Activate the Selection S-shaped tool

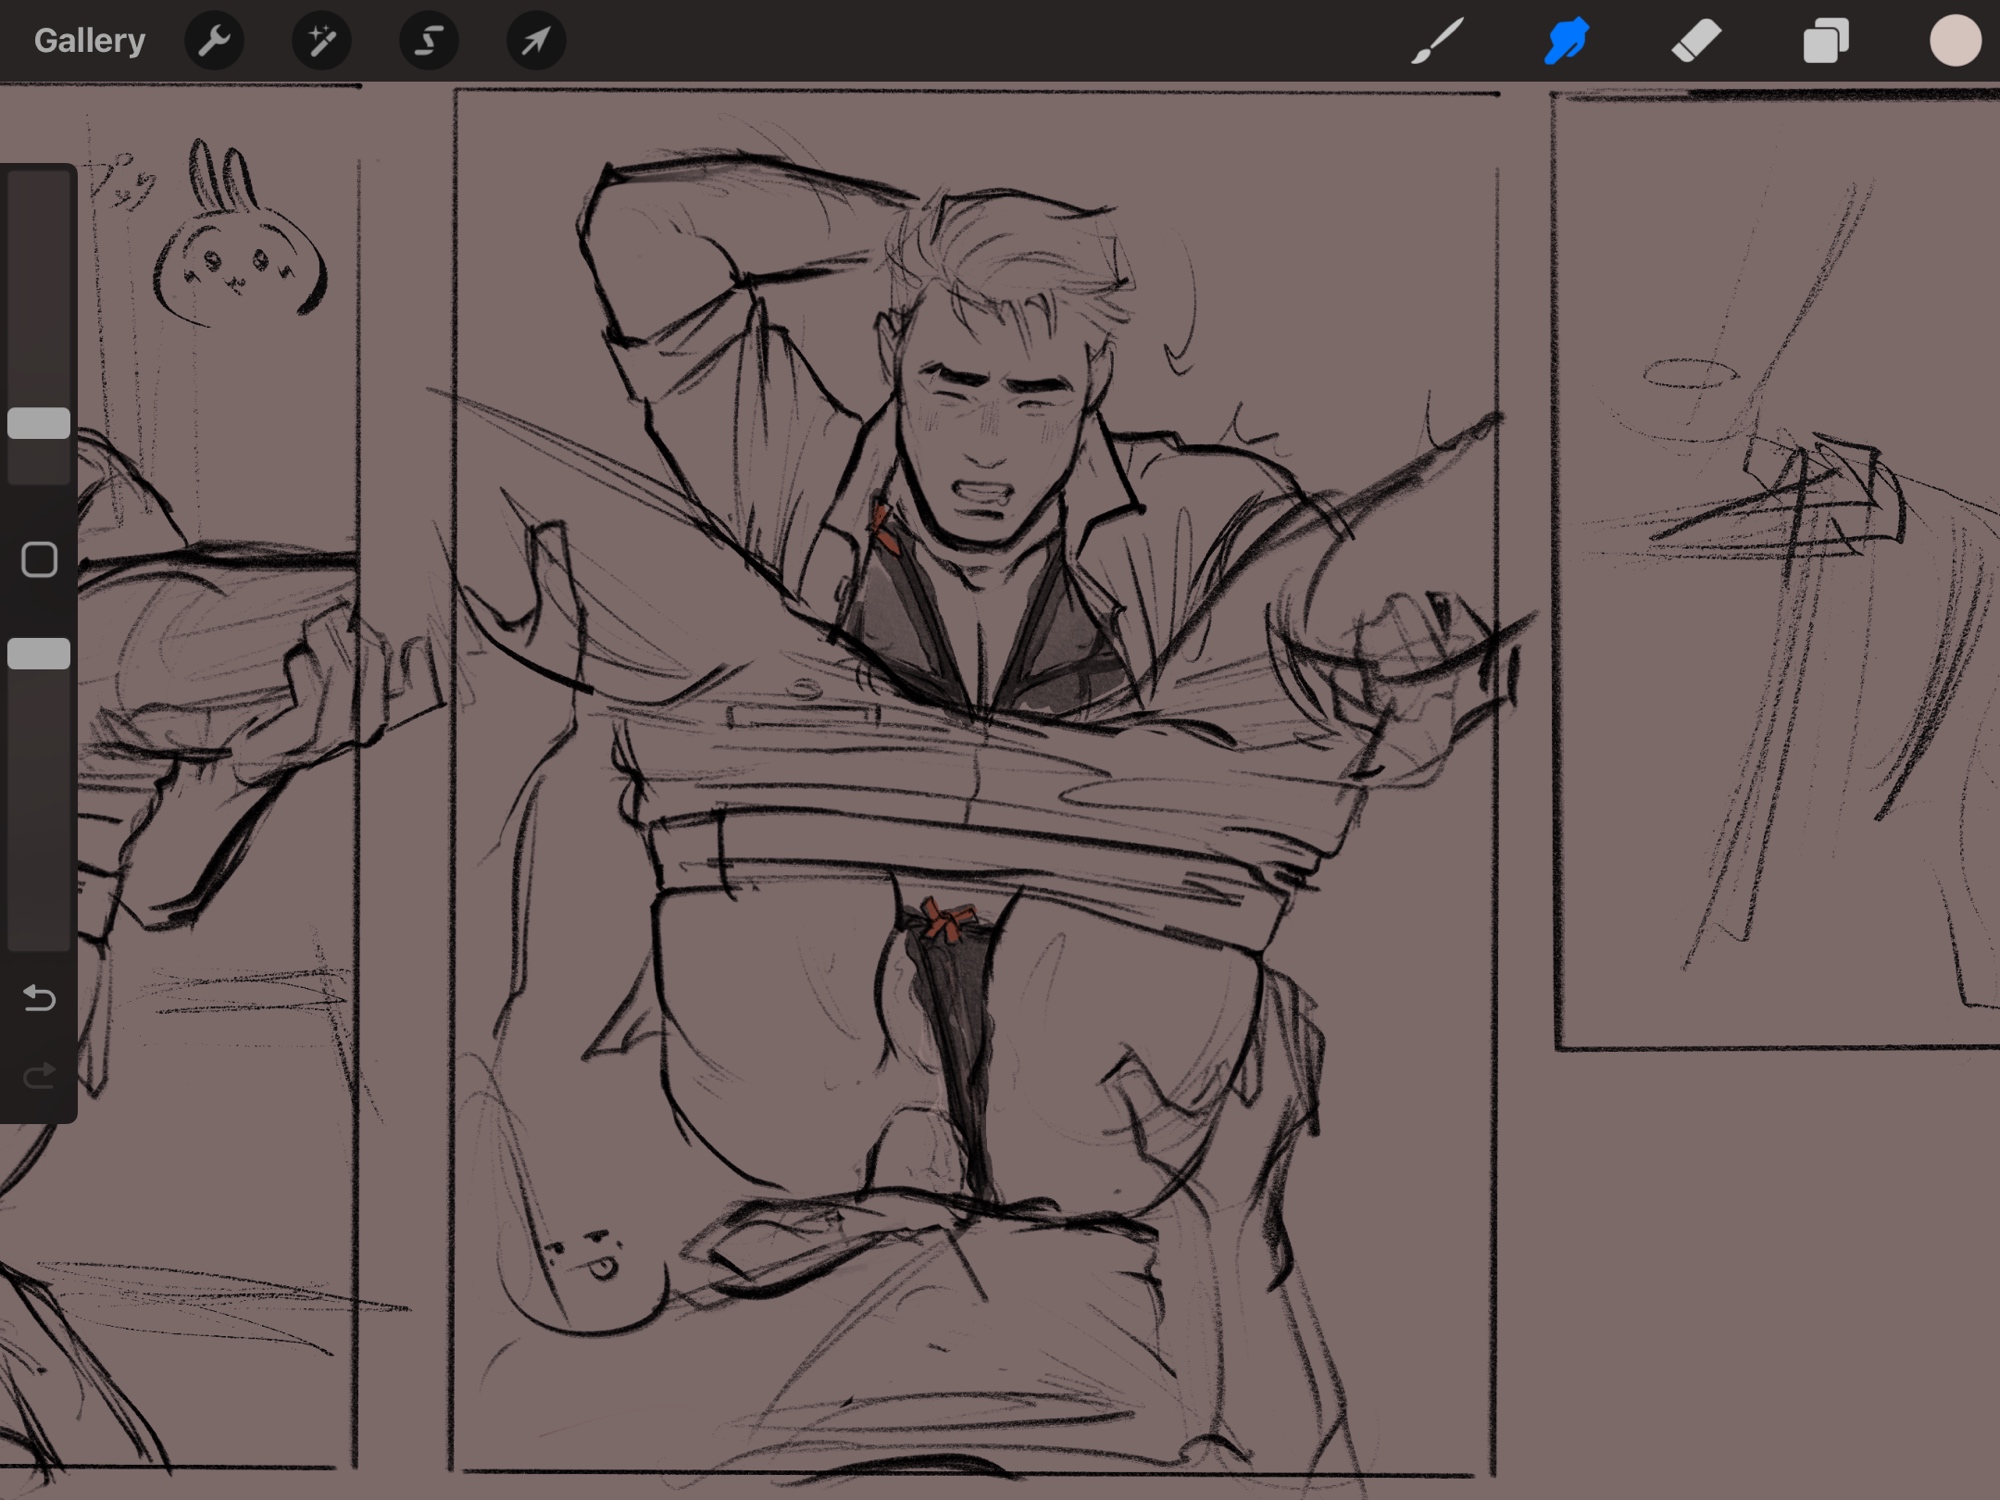pos(429,41)
